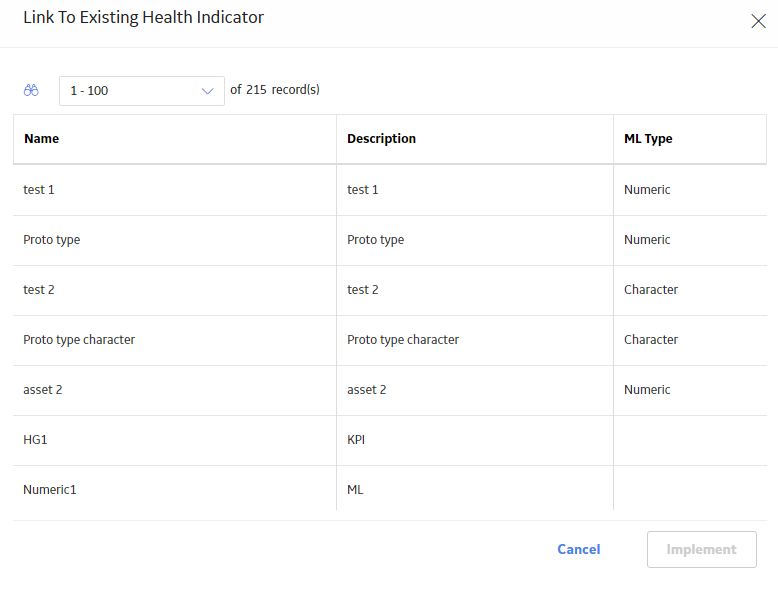The height and width of the screenshot is (596, 778).
Task: Open the 1 - 100 records range dropdown
Action: 141,91
